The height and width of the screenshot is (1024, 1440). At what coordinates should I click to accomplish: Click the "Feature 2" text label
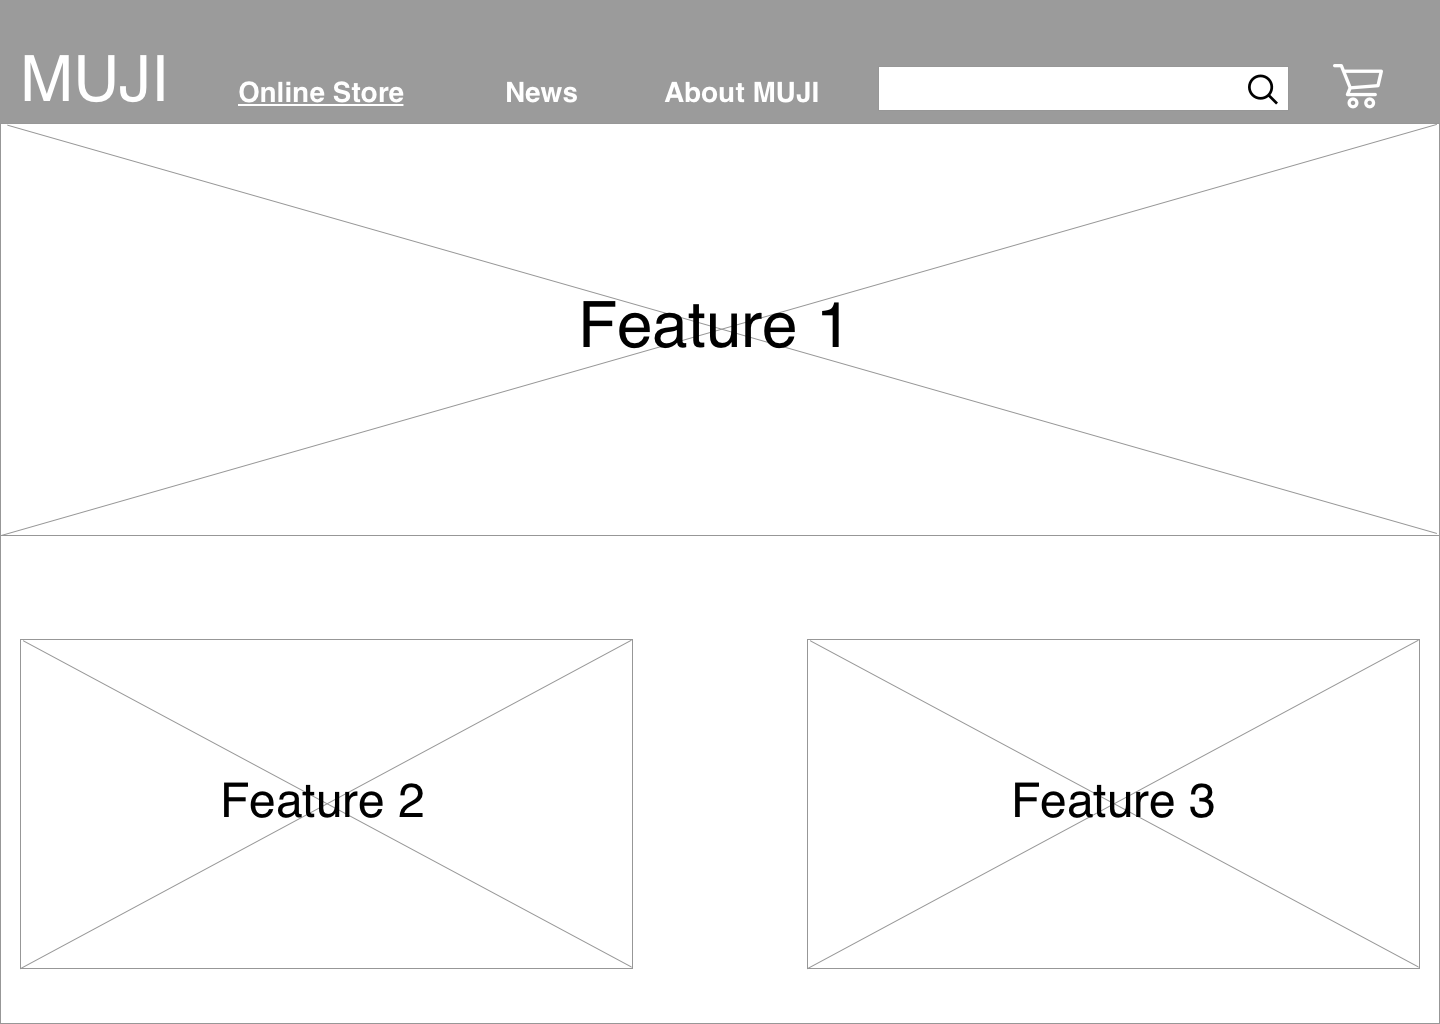pos(322,800)
